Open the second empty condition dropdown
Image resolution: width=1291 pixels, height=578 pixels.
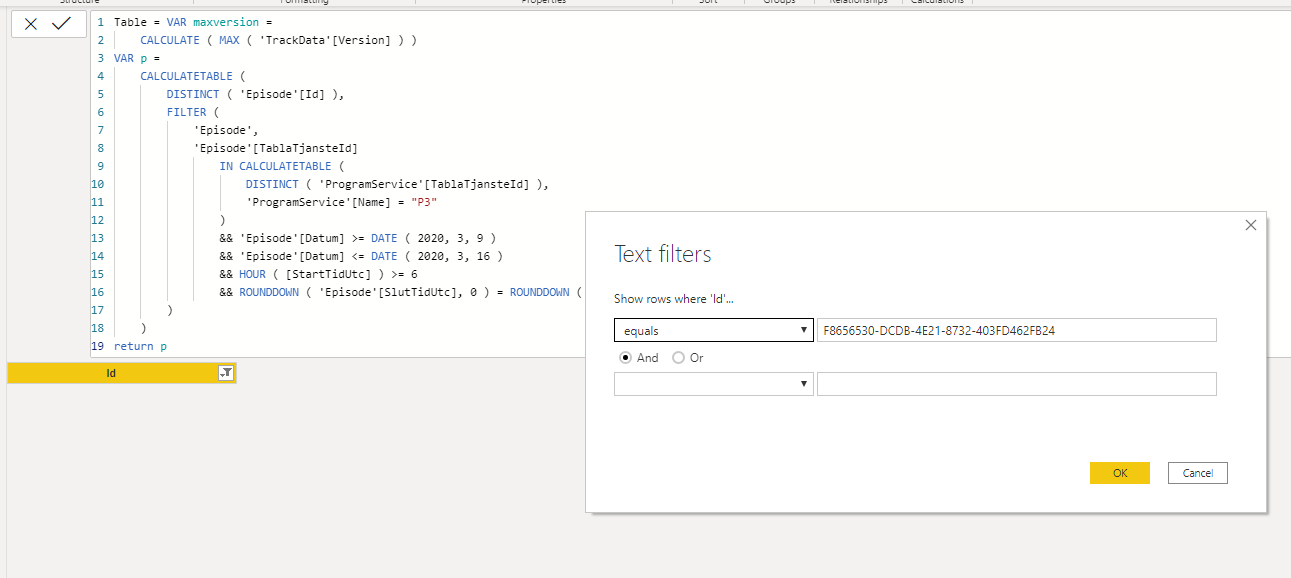(714, 384)
